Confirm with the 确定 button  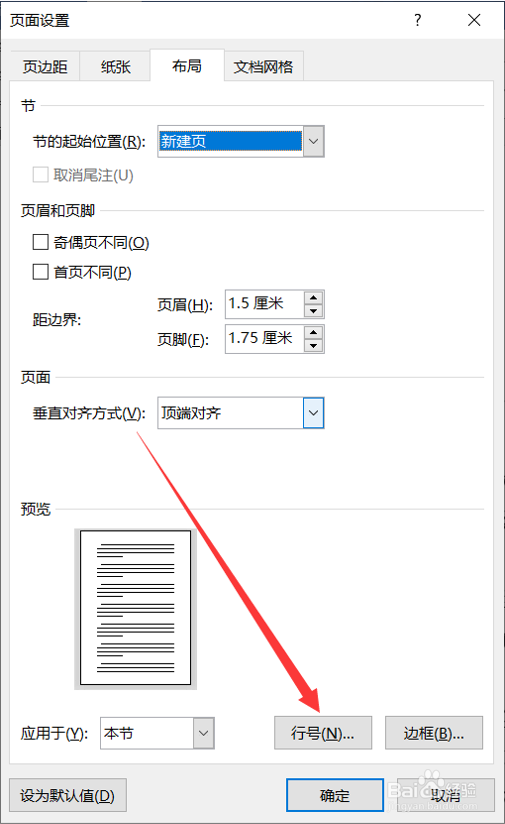(x=335, y=795)
